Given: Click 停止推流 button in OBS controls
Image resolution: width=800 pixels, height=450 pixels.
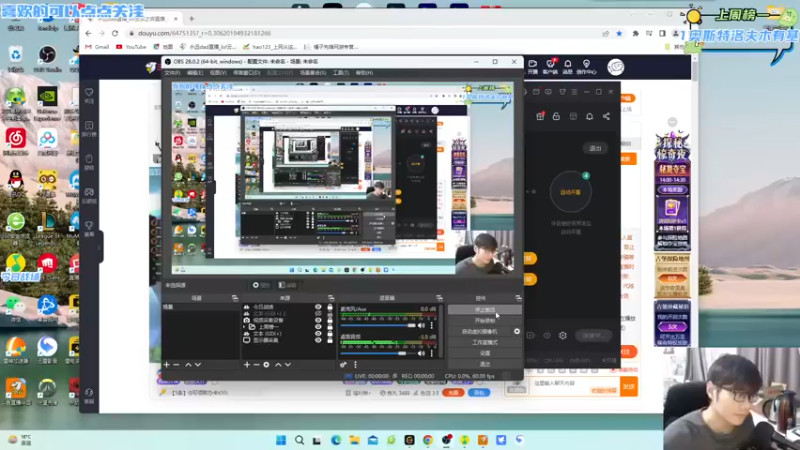Looking at the screenshot, I should coord(485,310).
